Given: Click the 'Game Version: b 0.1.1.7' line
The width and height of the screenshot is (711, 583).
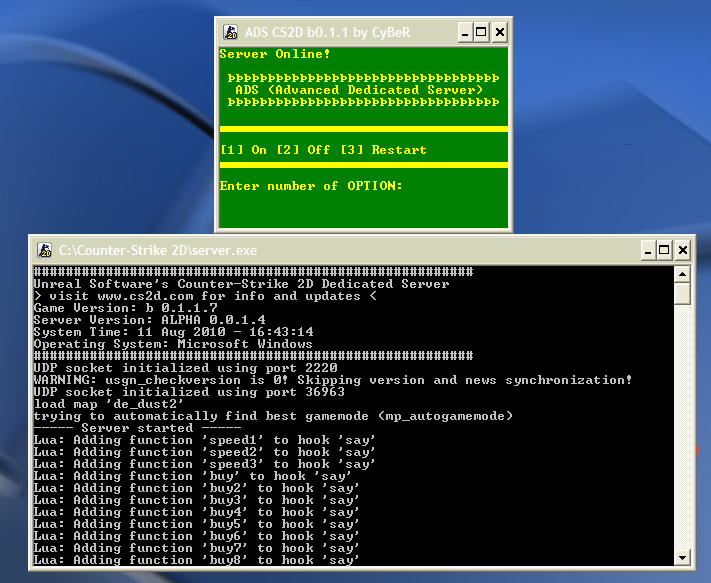Looking at the screenshot, I should pos(126,308).
